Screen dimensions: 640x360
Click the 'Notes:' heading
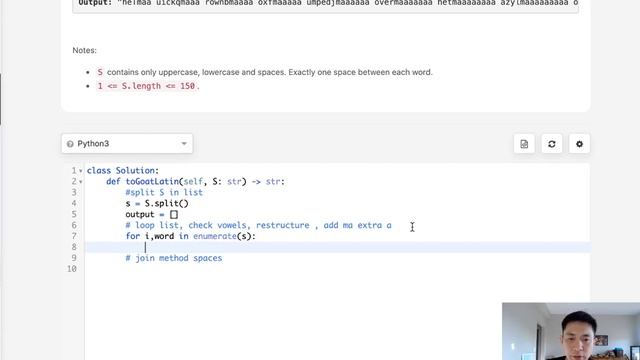pyautogui.click(x=84, y=50)
